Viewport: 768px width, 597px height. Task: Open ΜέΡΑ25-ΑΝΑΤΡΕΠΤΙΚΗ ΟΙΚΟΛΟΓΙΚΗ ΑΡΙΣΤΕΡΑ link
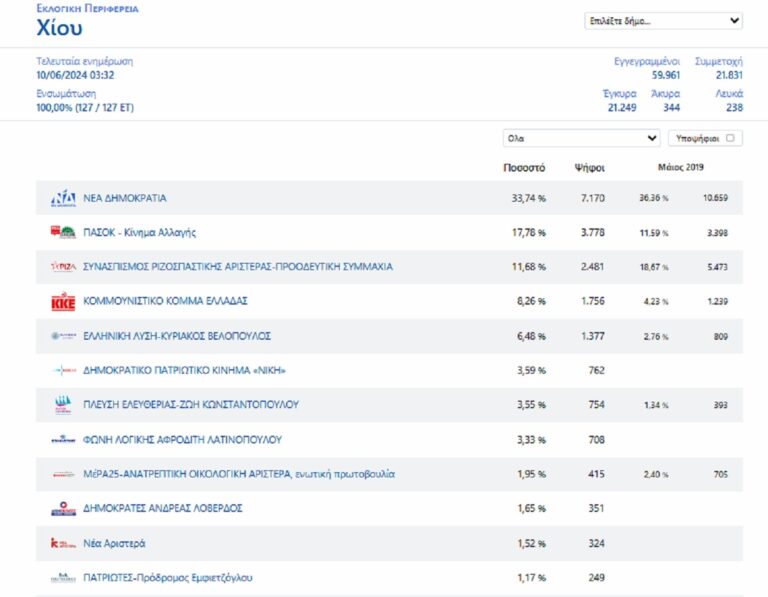[239, 474]
